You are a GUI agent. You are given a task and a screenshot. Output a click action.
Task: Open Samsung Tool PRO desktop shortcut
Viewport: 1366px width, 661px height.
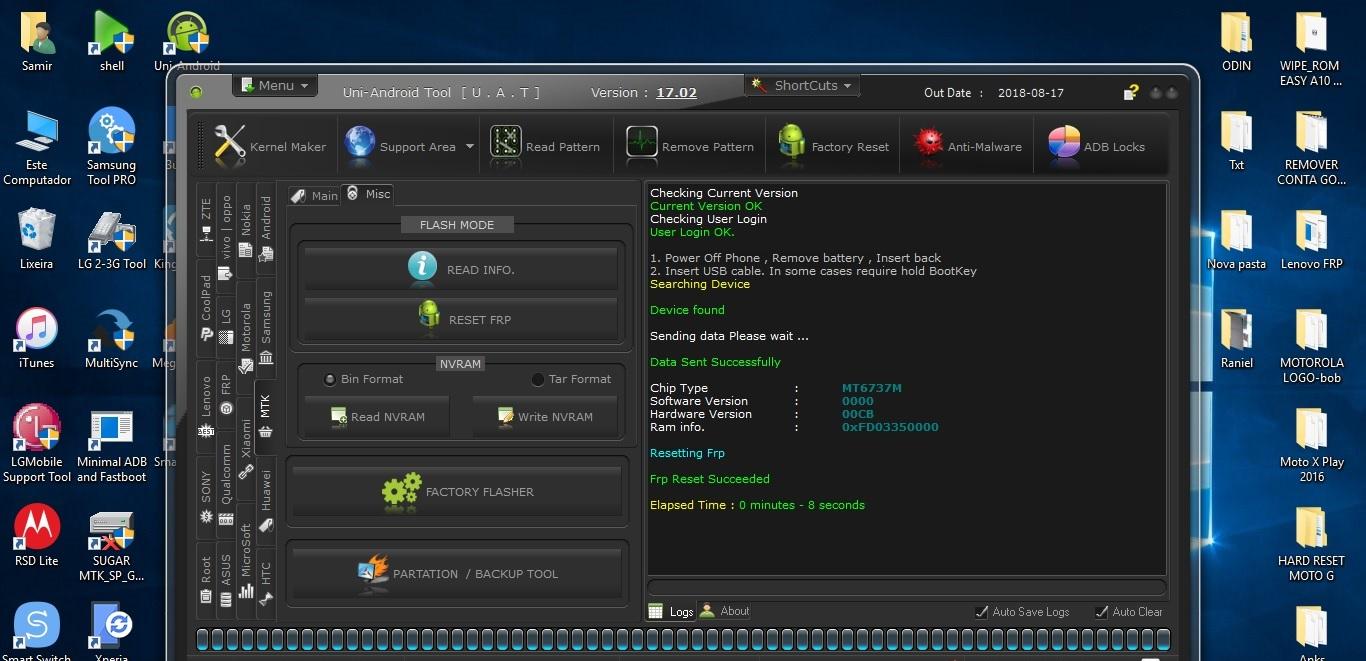(111, 147)
